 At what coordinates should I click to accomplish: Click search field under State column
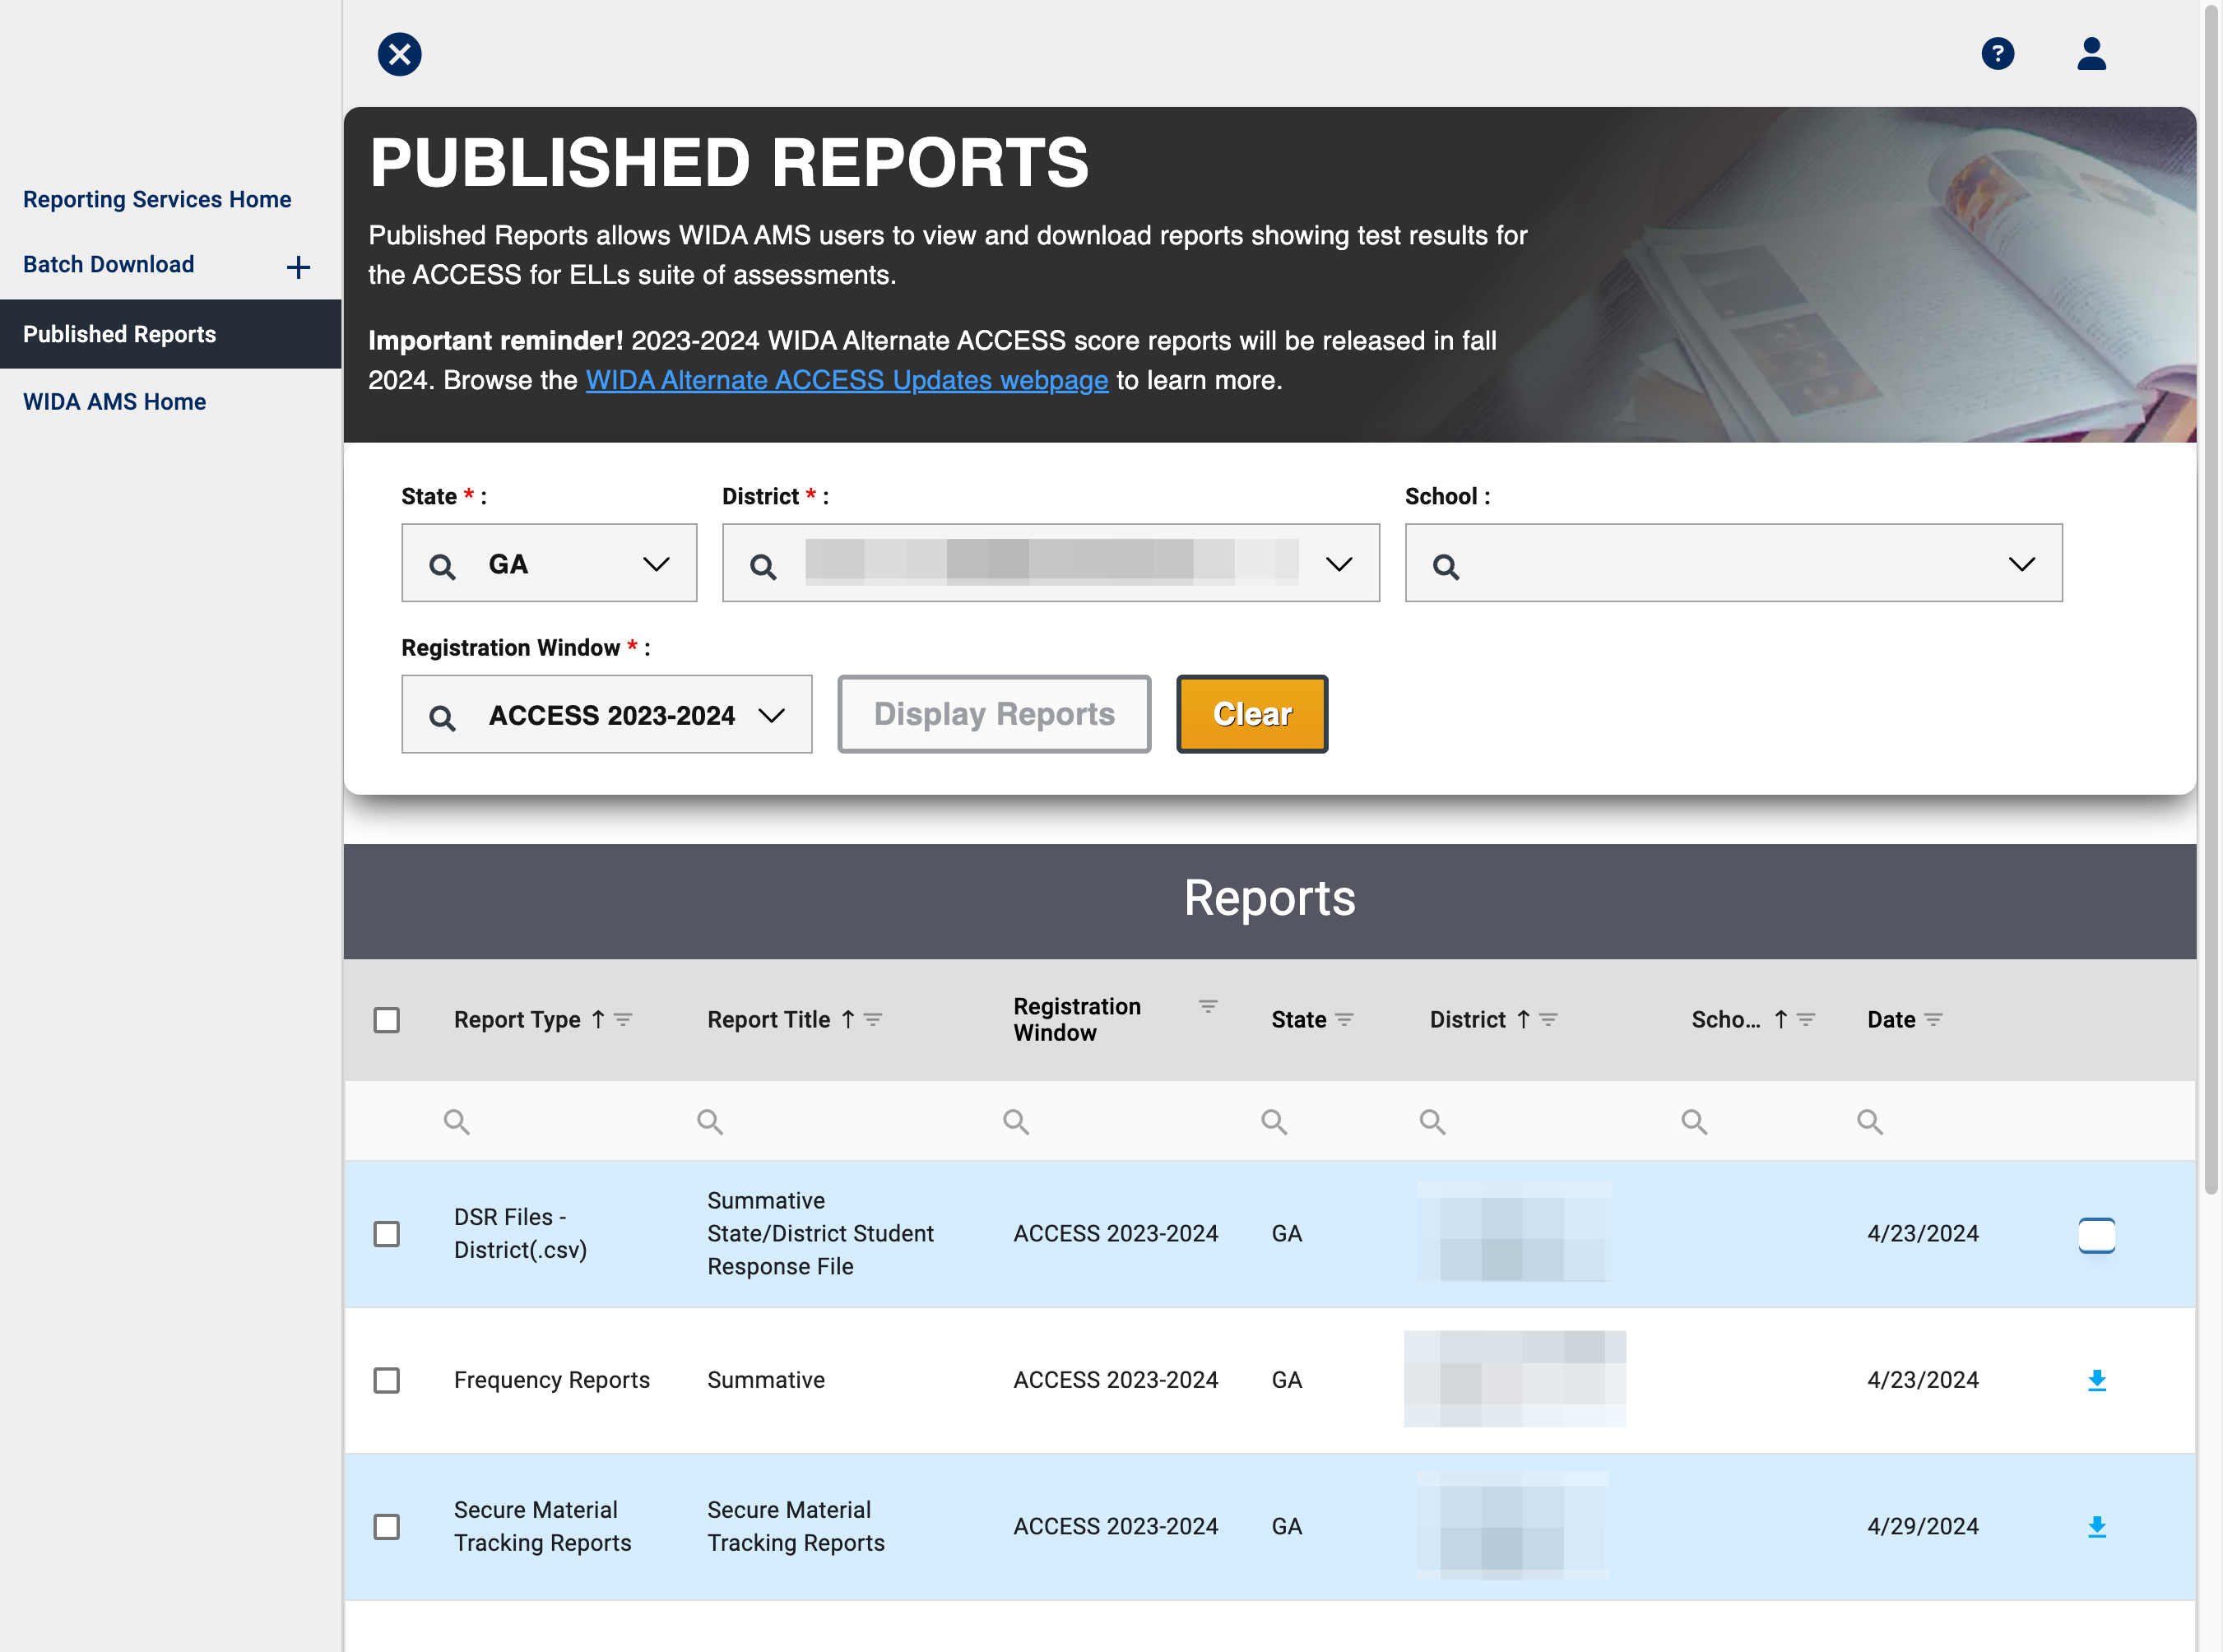1273,1121
